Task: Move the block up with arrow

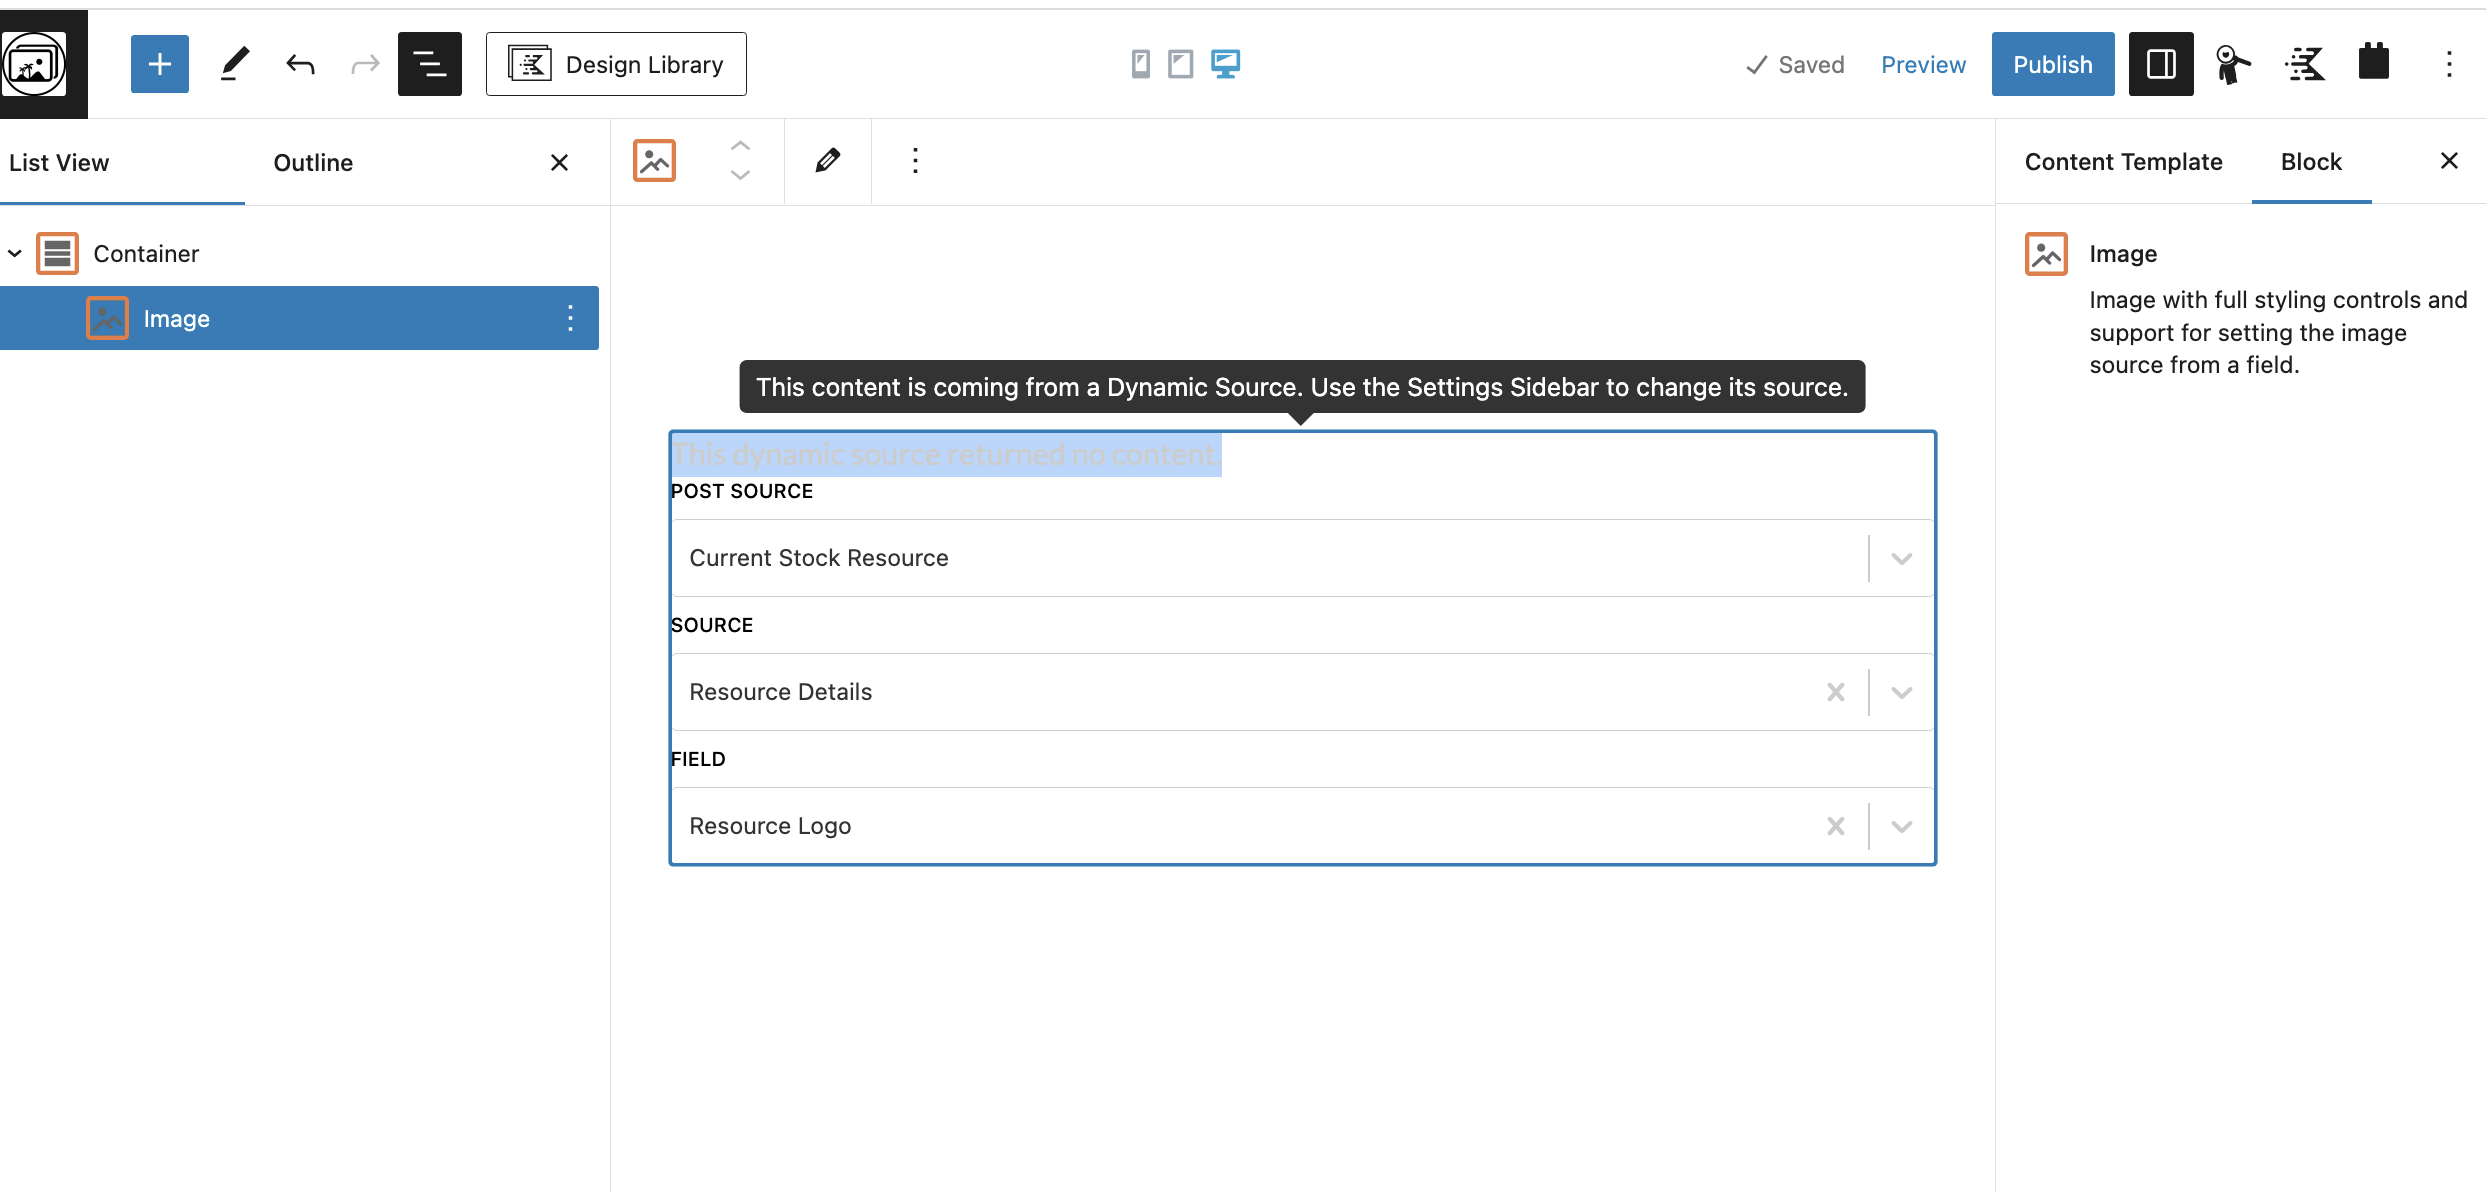Action: [740, 146]
